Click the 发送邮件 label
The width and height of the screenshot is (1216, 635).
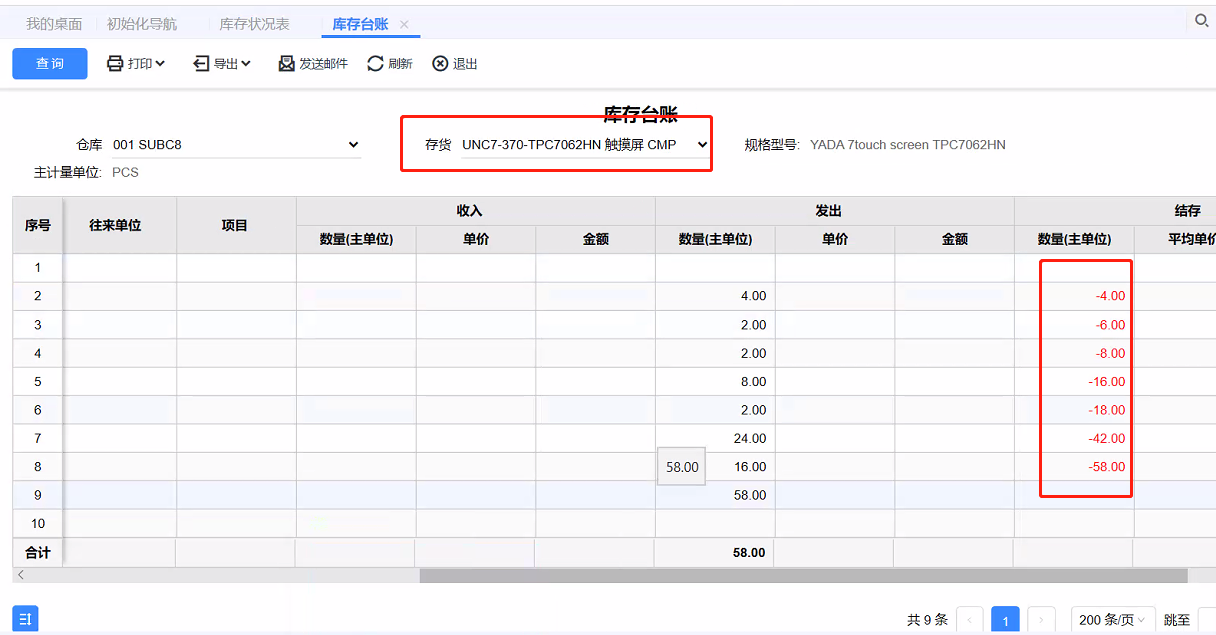323,64
